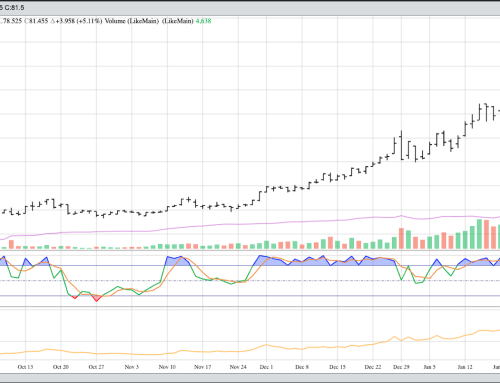Select the Nov 3 axis label

pos(132,367)
